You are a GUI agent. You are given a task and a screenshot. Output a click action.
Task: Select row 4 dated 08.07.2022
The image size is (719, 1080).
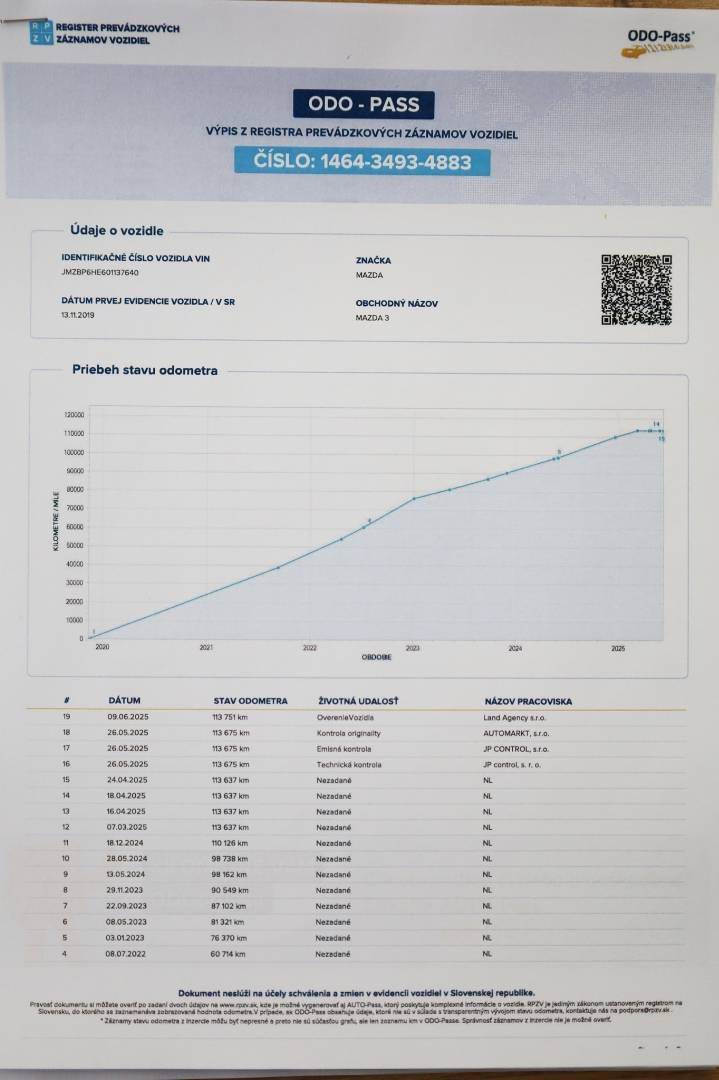coord(356,954)
